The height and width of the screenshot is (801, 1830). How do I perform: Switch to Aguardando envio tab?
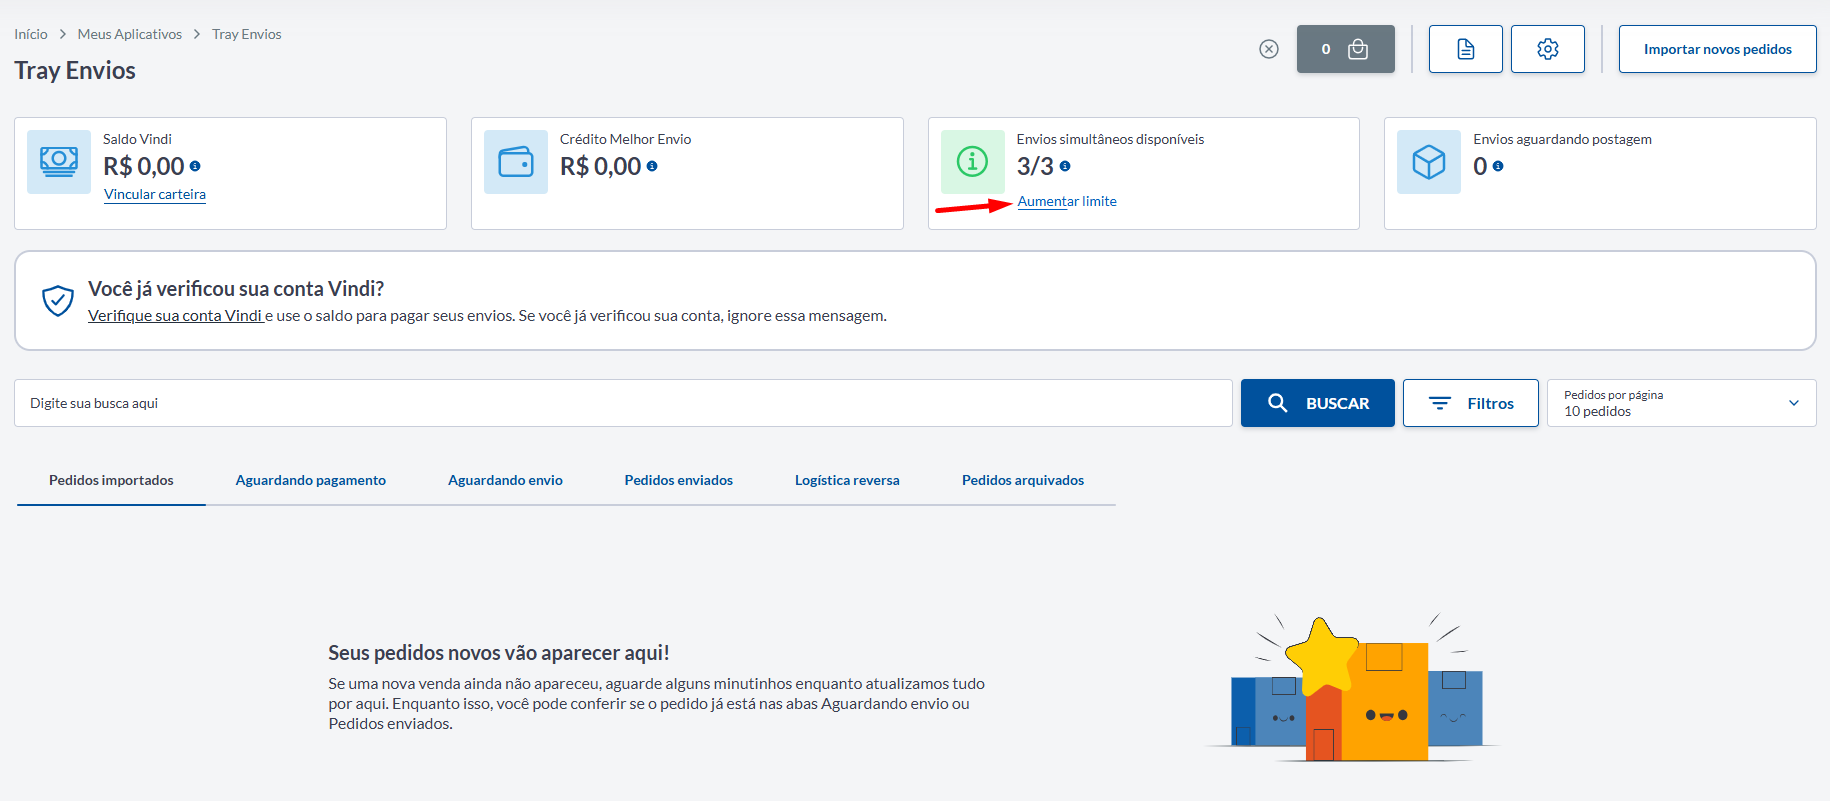click(505, 481)
